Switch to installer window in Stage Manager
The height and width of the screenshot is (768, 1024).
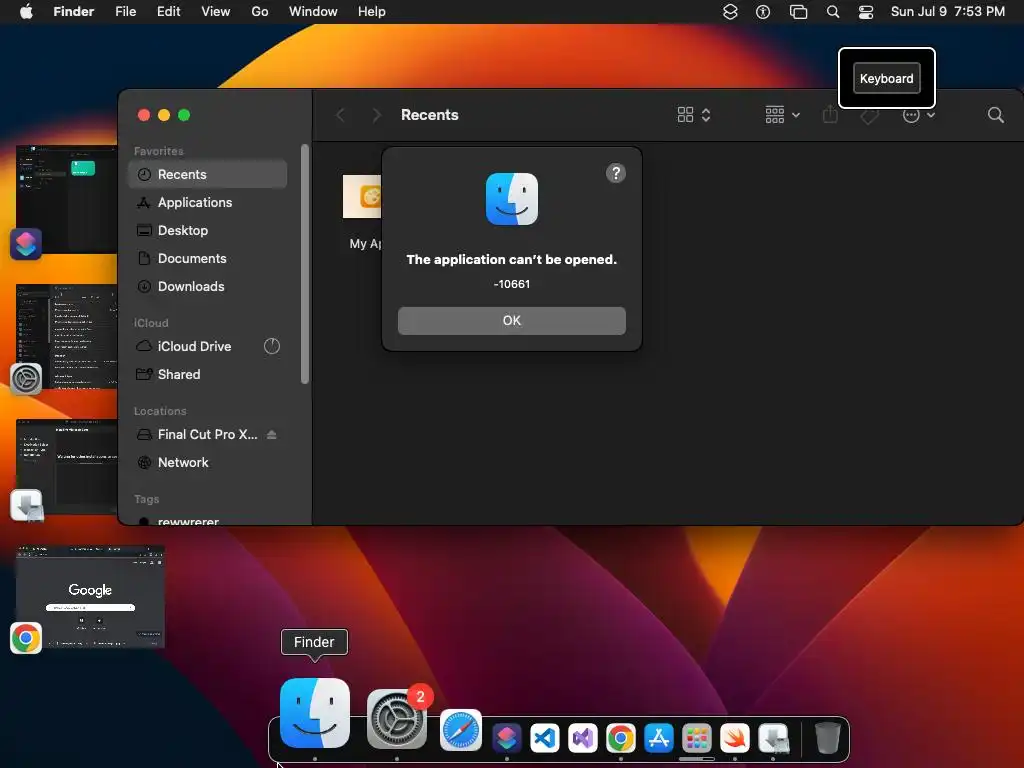pyautogui.click(x=66, y=466)
